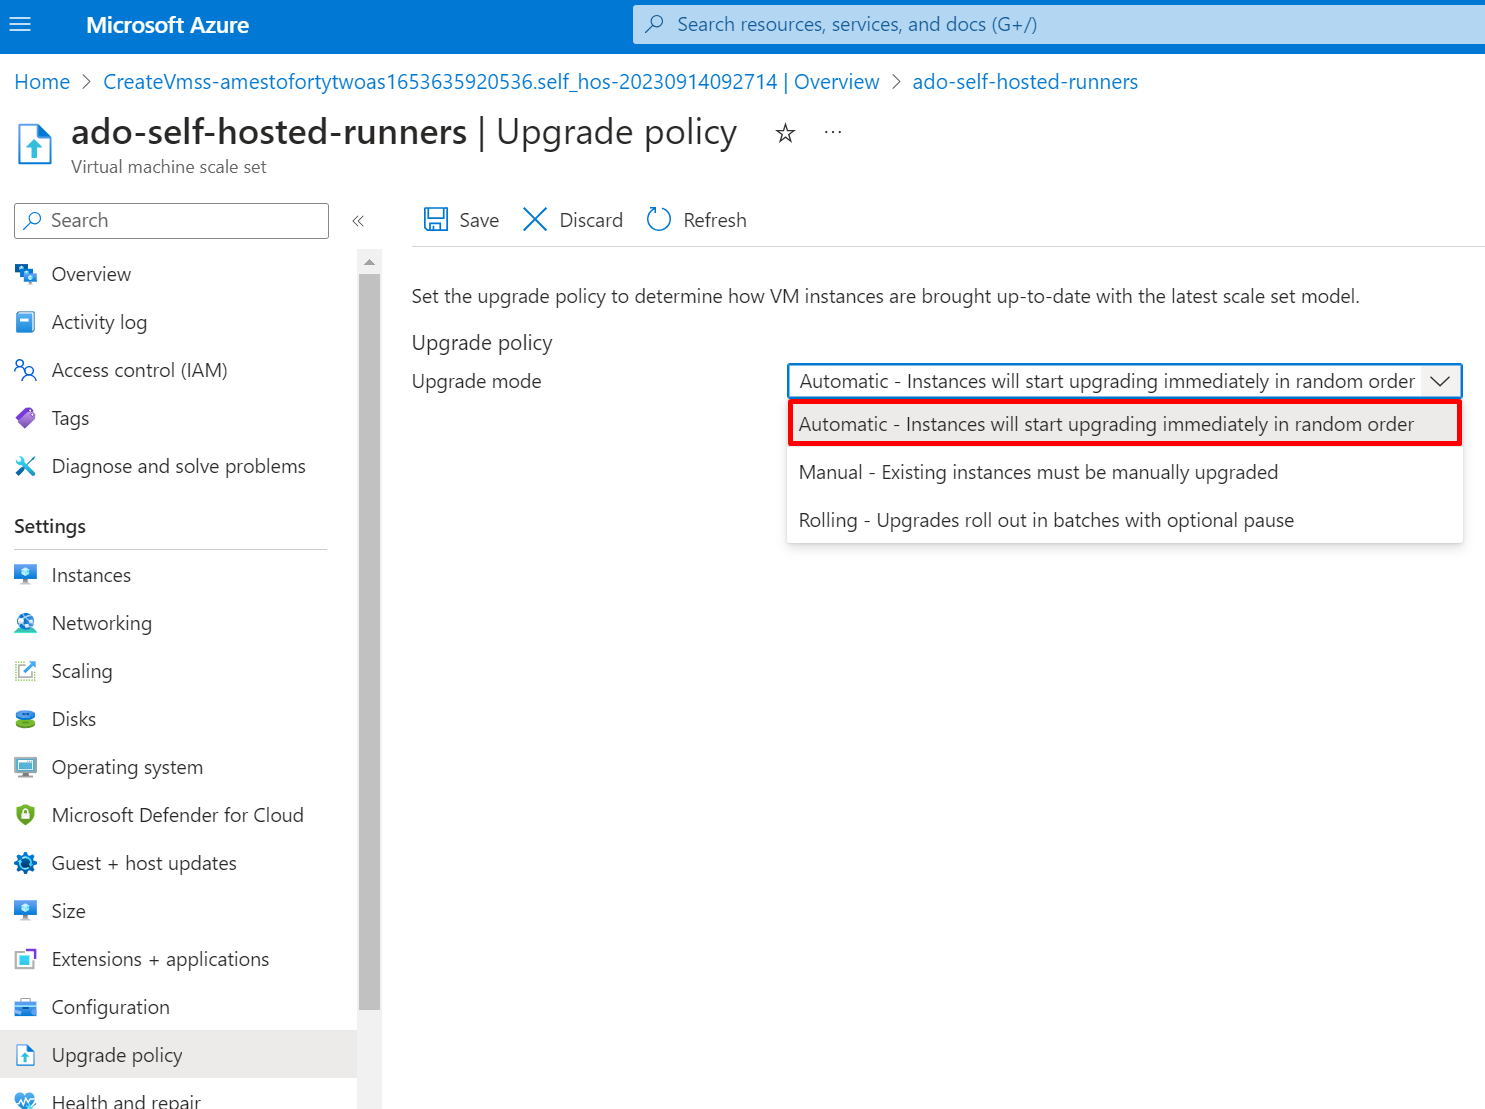Image resolution: width=1485 pixels, height=1109 pixels.
Task: Open the hamburger portal menu
Action: (x=20, y=24)
